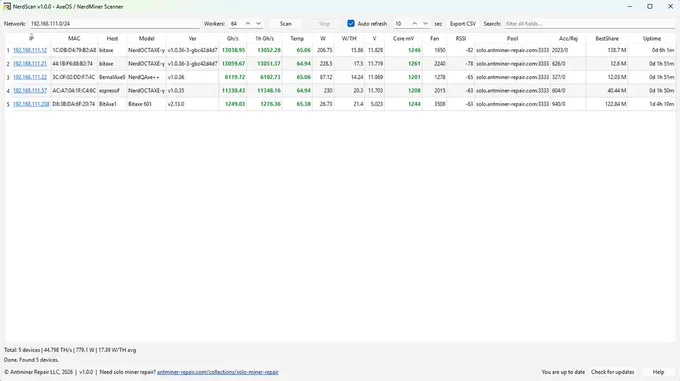This screenshot has height=381, width=680.
Task: Export results with Export CSV button
Action: tap(463, 24)
